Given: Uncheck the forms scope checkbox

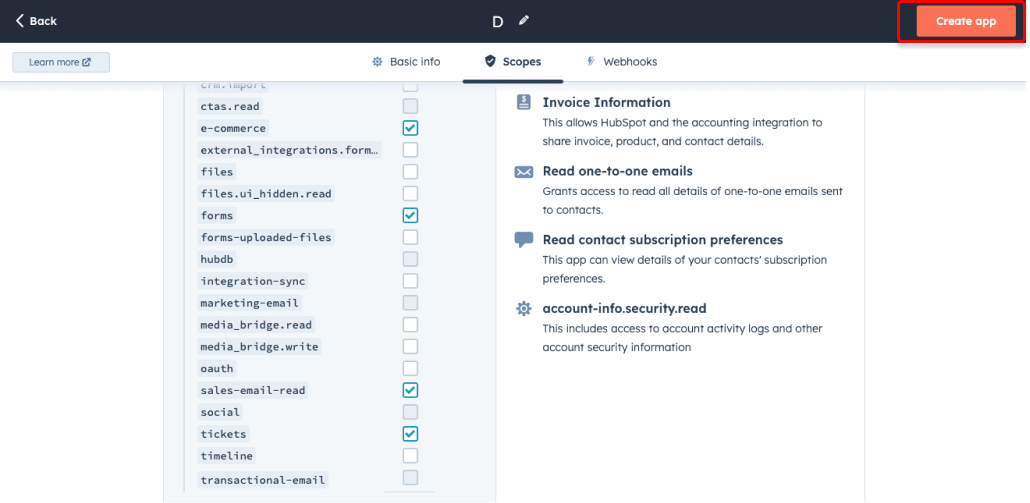Looking at the screenshot, I should (x=411, y=215).
